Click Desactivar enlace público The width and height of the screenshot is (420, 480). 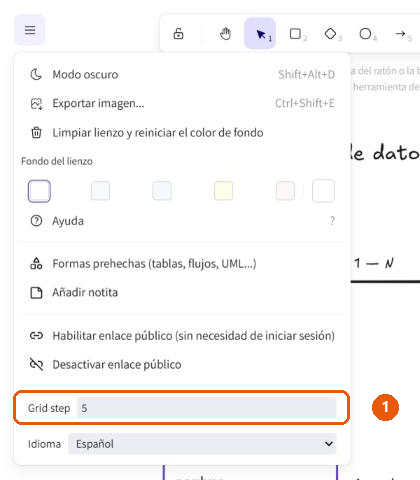(182, 364)
